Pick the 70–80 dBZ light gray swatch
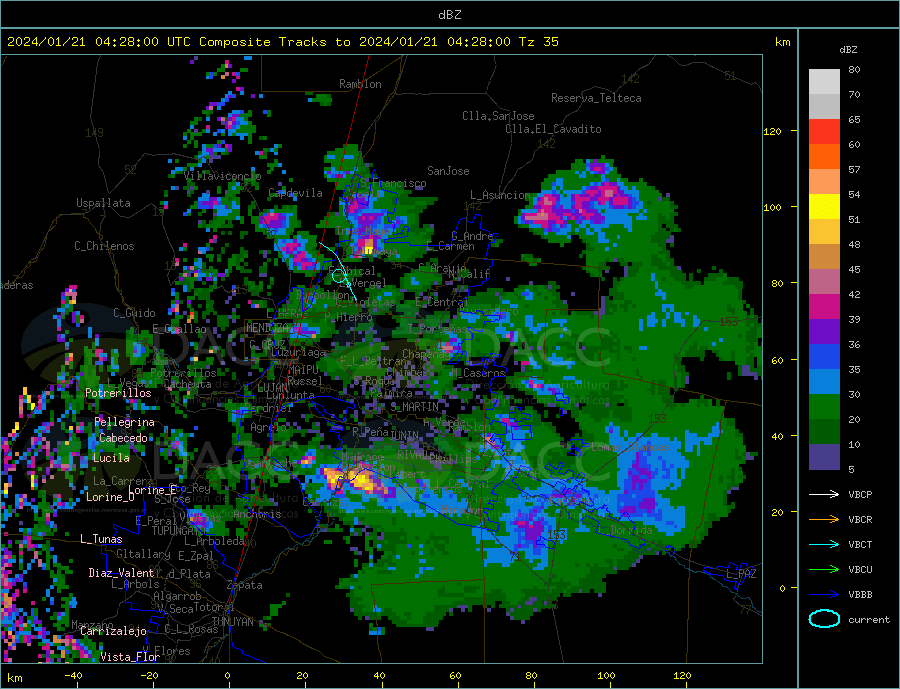Screen dimensions: 900x689 pyautogui.click(x=824, y=82)
